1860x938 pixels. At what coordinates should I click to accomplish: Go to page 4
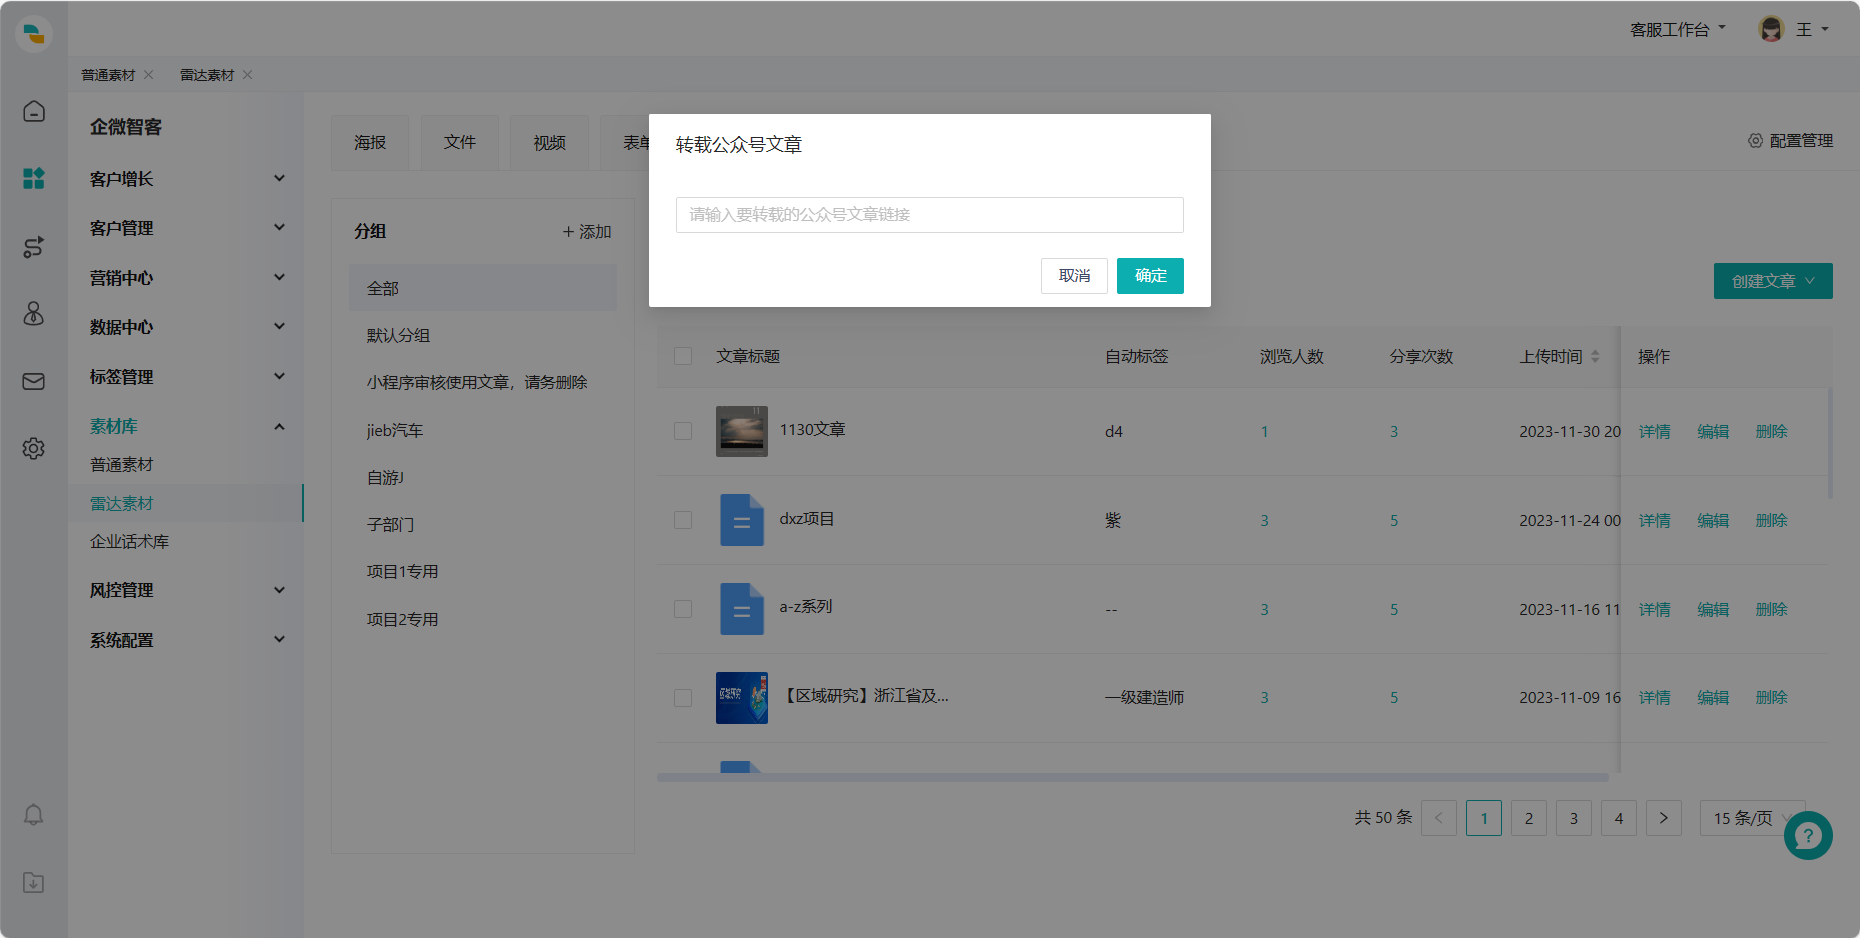pyautogui.click(x=1619, y=818)
